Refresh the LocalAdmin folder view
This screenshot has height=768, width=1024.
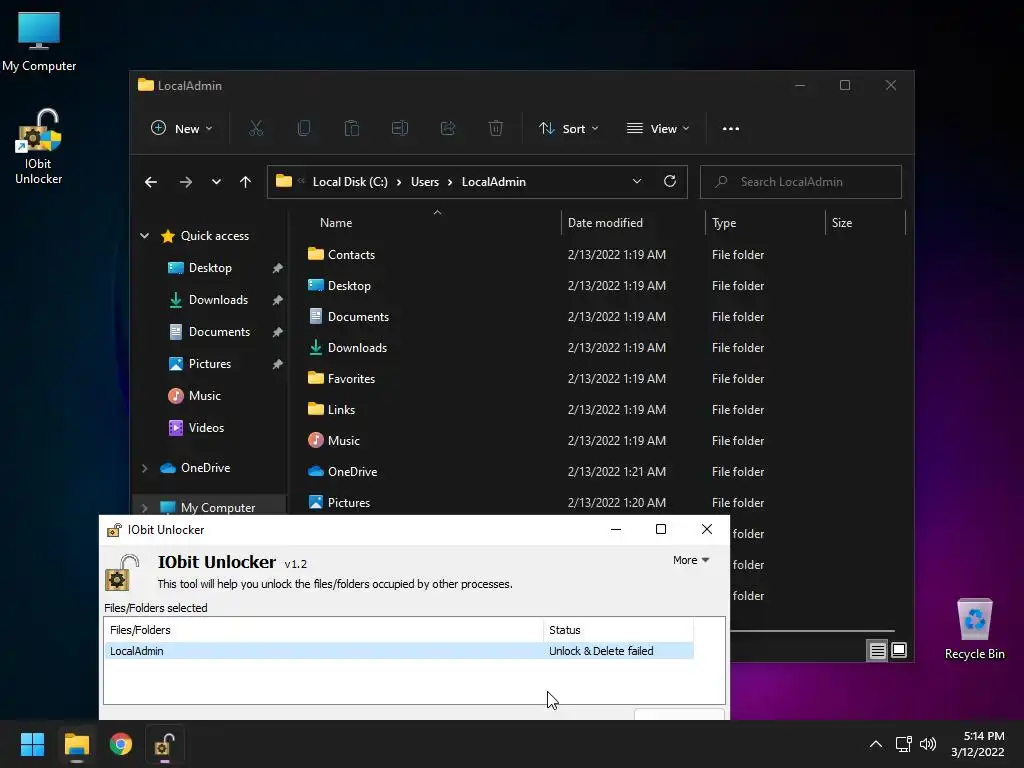tap(669, 182)
